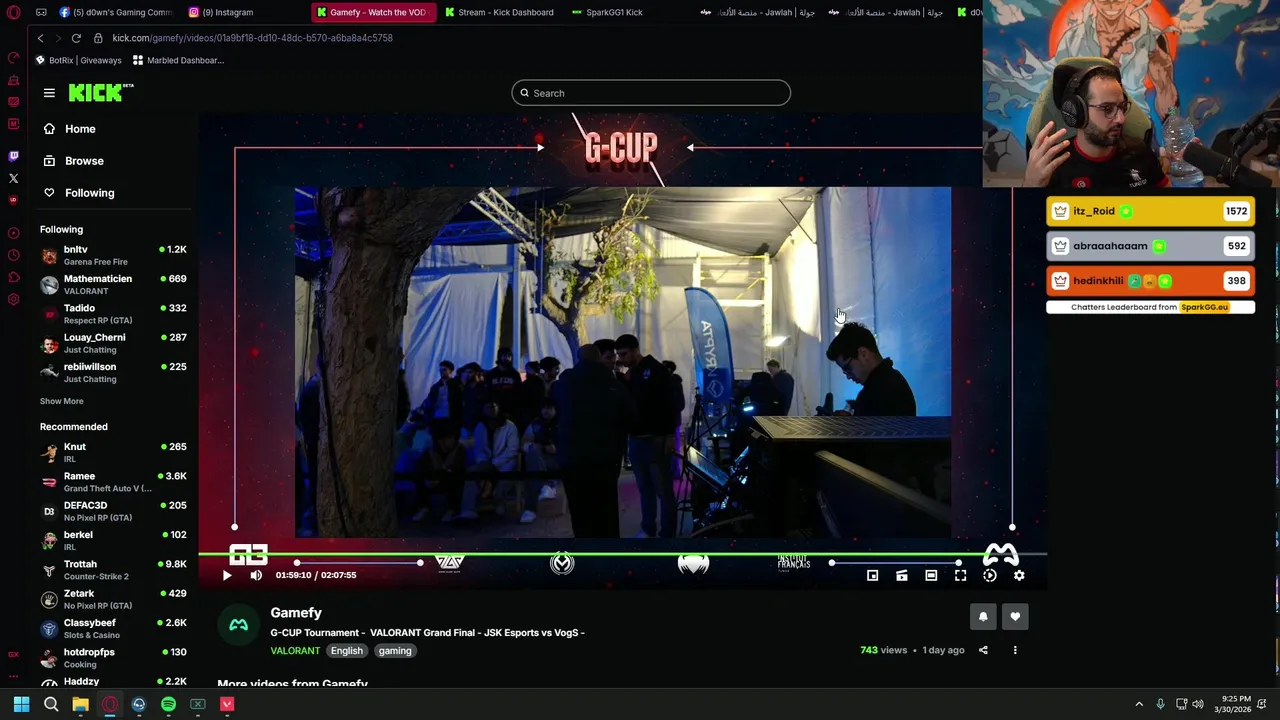1280x720 pixels.
Task: Click the Kick search field
Action: [x=651, y=93]
